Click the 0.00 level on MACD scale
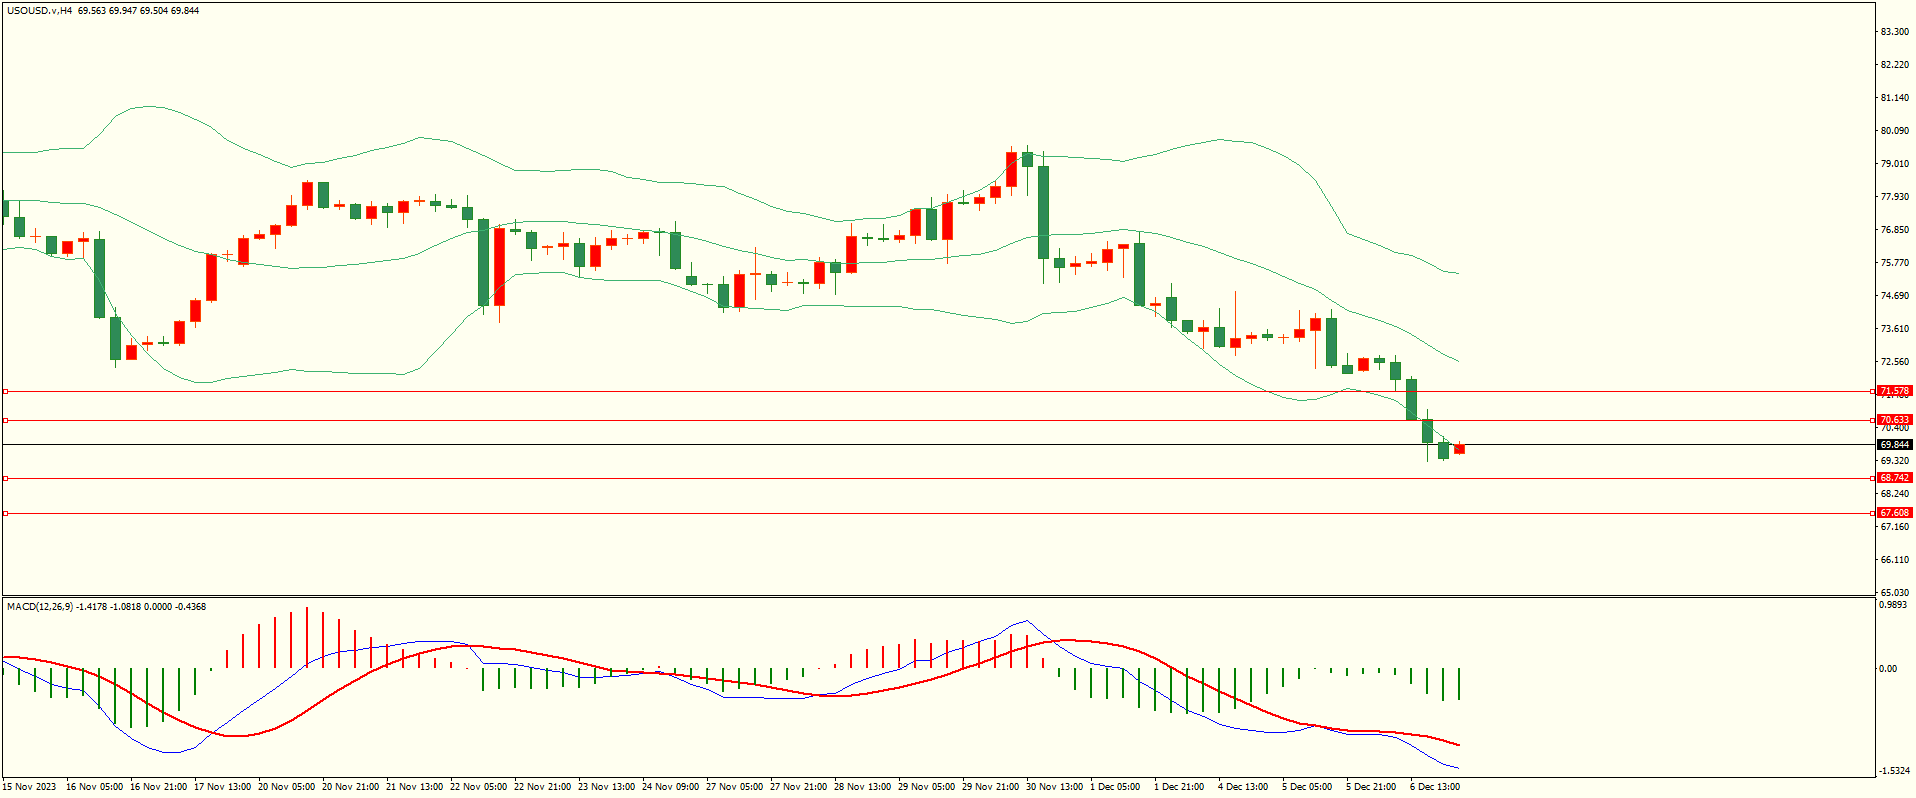The image size is (1916, 798). point(1887,668)
